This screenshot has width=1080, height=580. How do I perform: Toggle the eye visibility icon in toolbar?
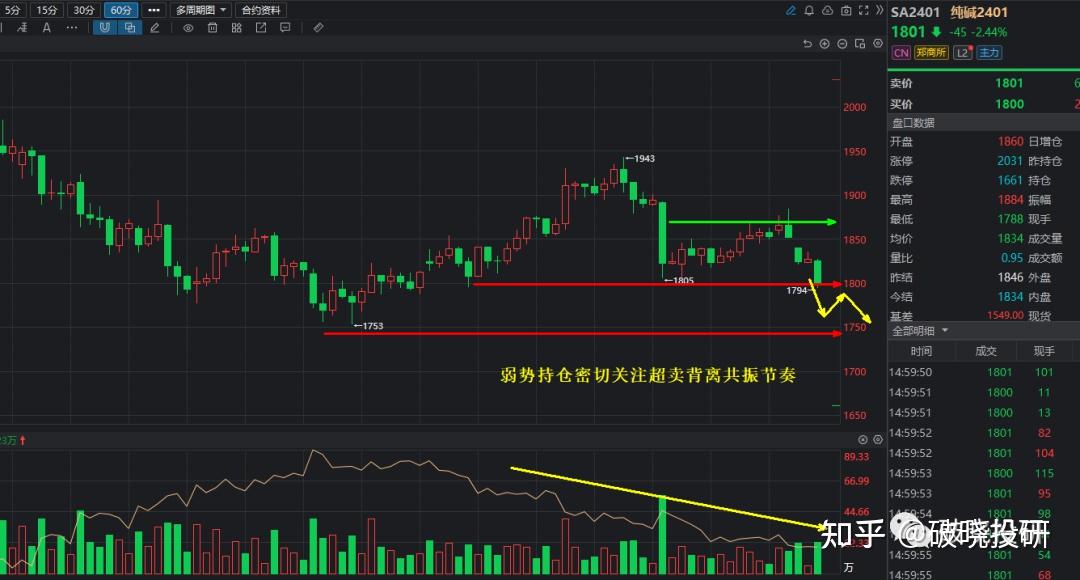tap(187, 28)
